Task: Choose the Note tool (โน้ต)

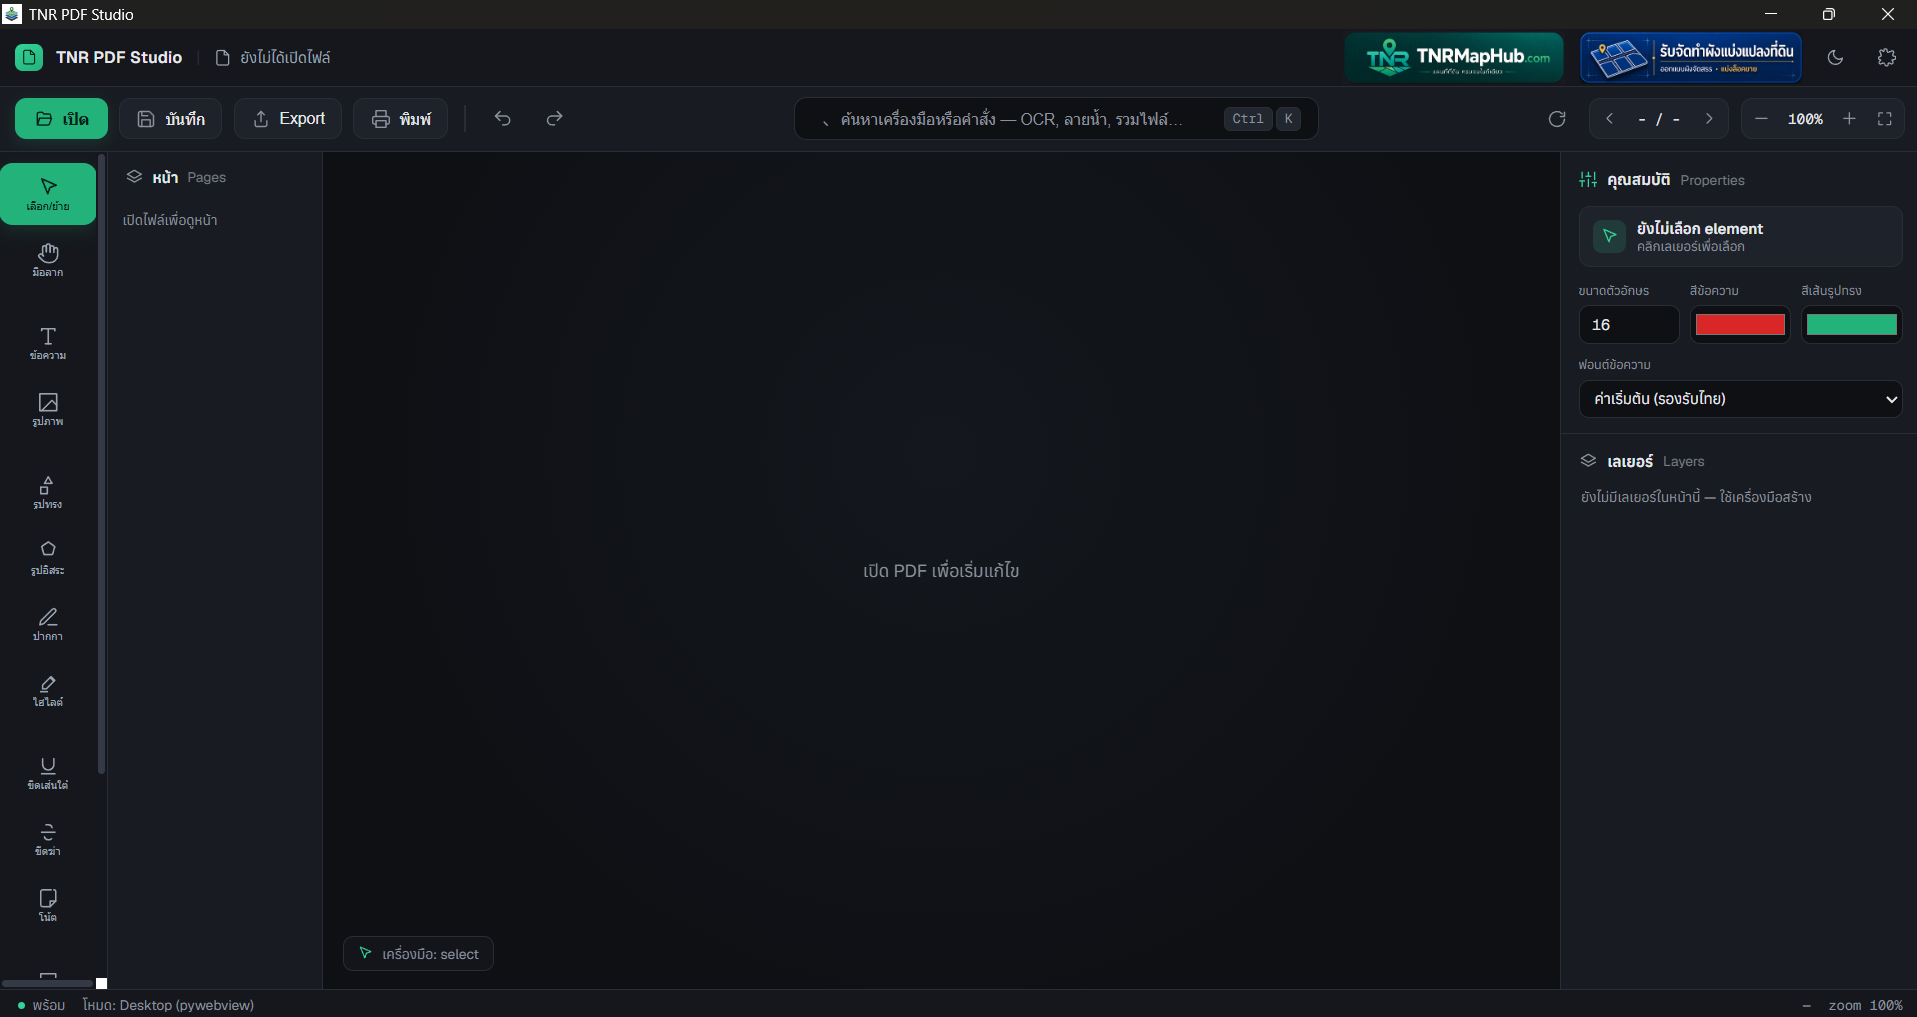Action: 48,905
